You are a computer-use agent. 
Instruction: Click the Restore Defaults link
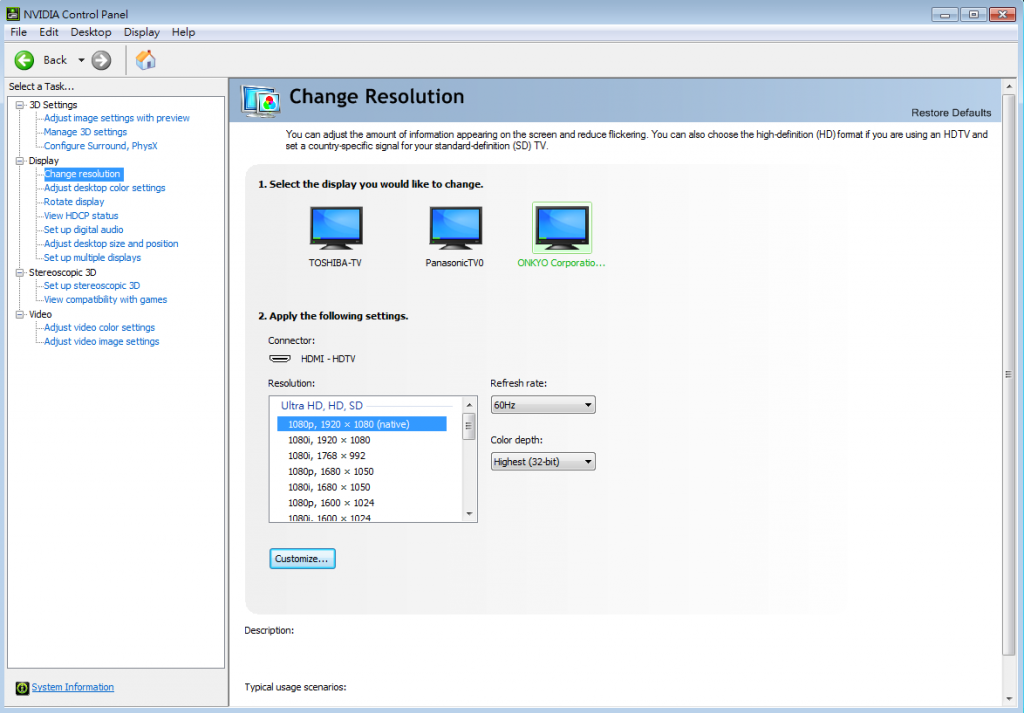click(951, 112)
